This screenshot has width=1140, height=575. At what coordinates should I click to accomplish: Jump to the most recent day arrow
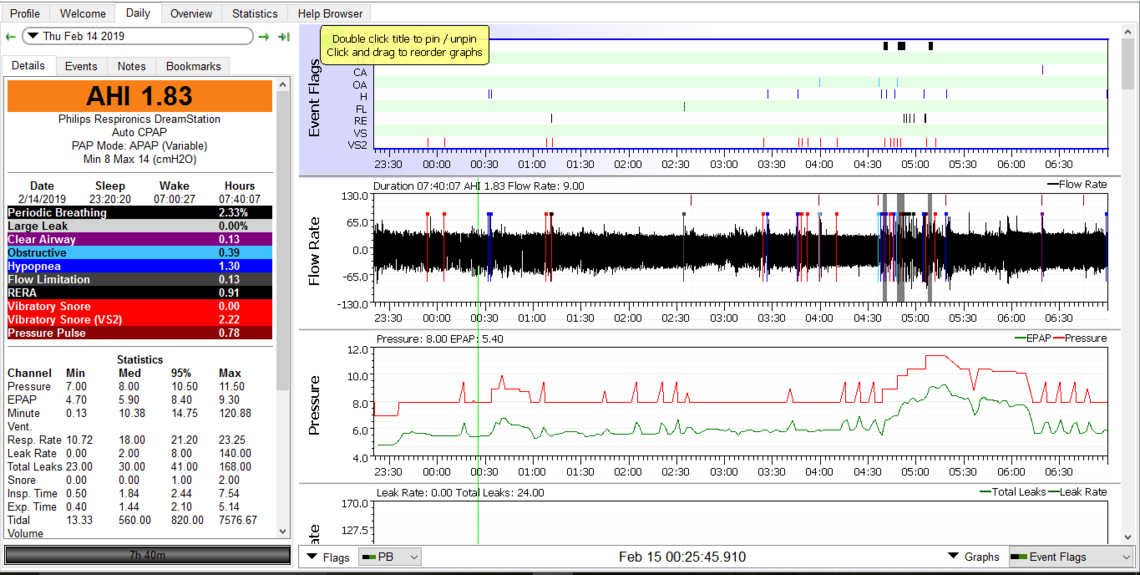[284, 36]
